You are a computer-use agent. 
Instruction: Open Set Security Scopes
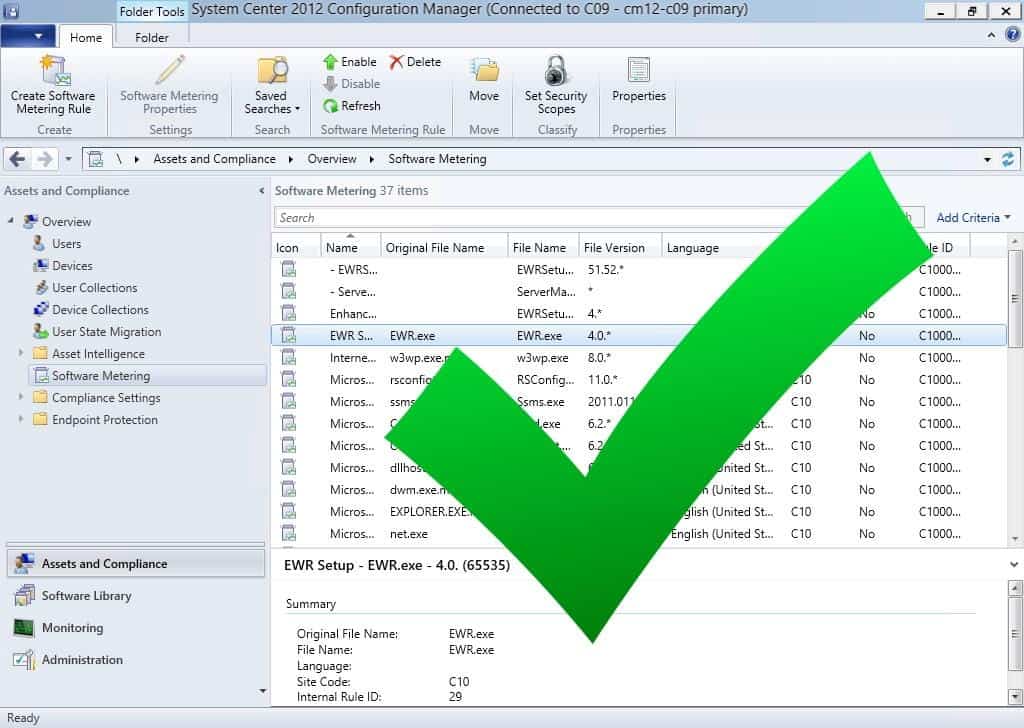(x=556, y=86)
